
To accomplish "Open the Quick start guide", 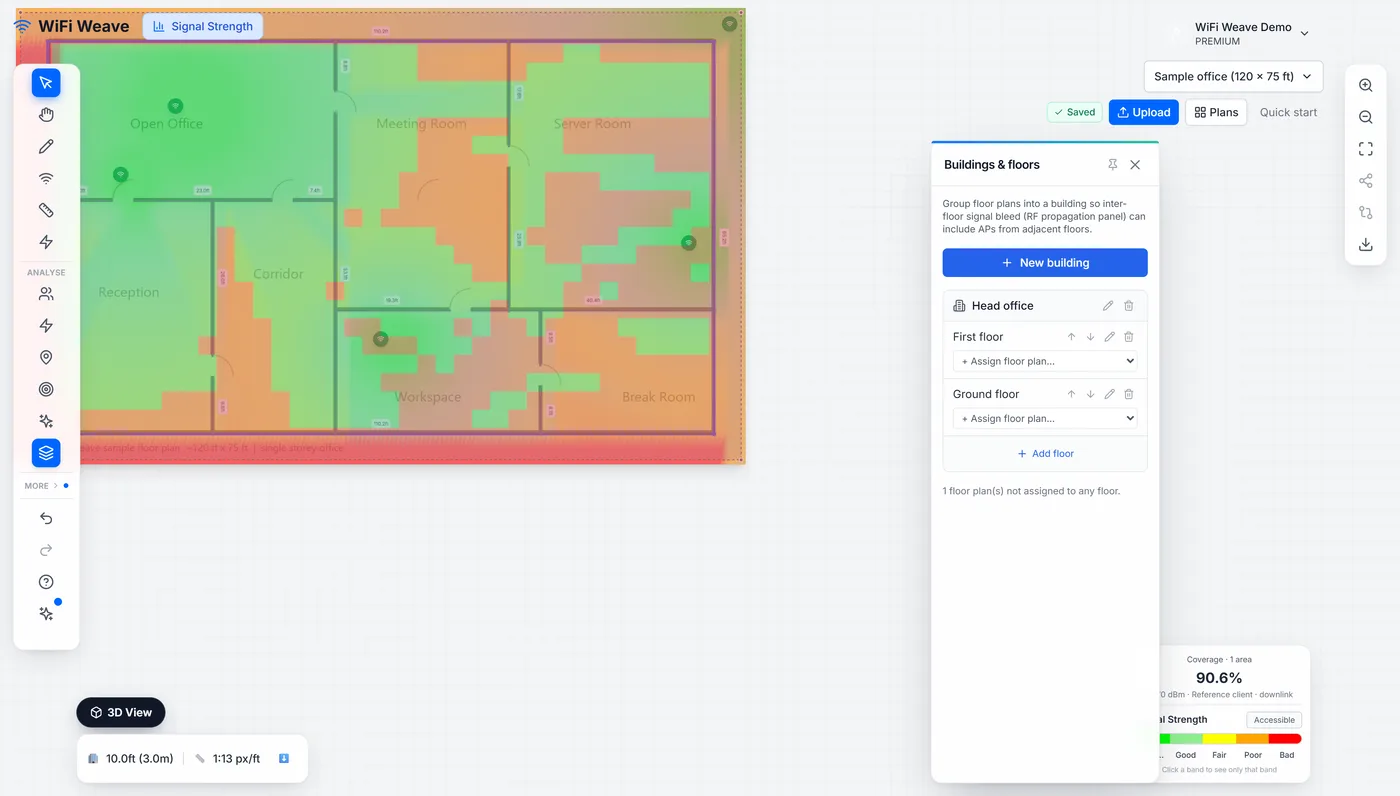I will pos(1288,112).
